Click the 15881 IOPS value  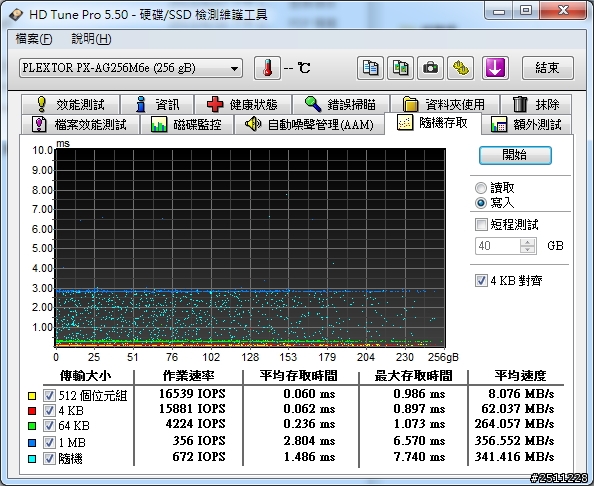pos(192,409)
